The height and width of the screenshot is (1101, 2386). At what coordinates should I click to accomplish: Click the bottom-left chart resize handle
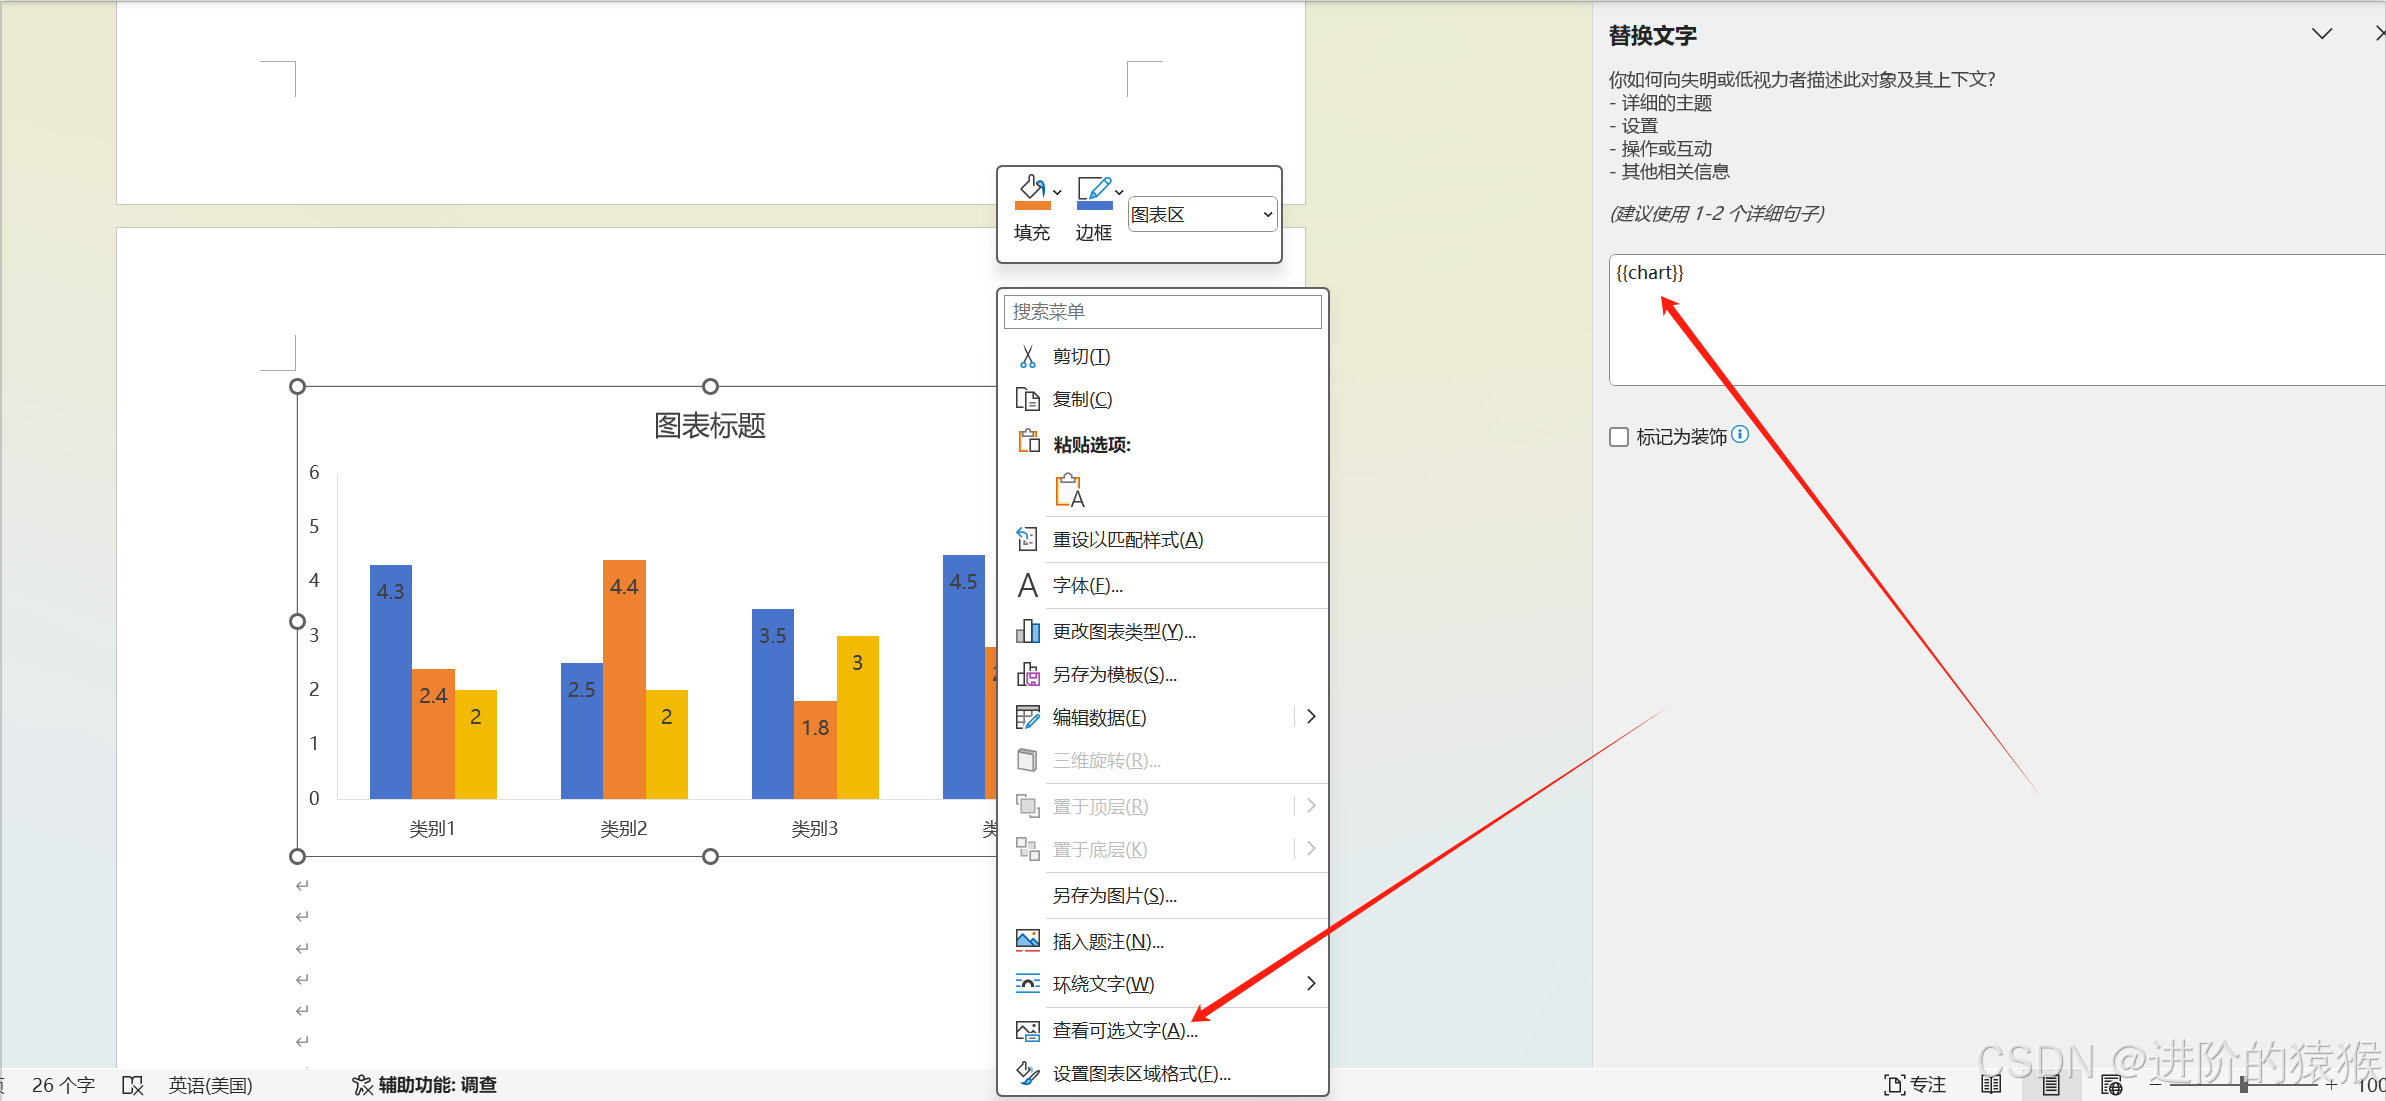coord(297,856)
